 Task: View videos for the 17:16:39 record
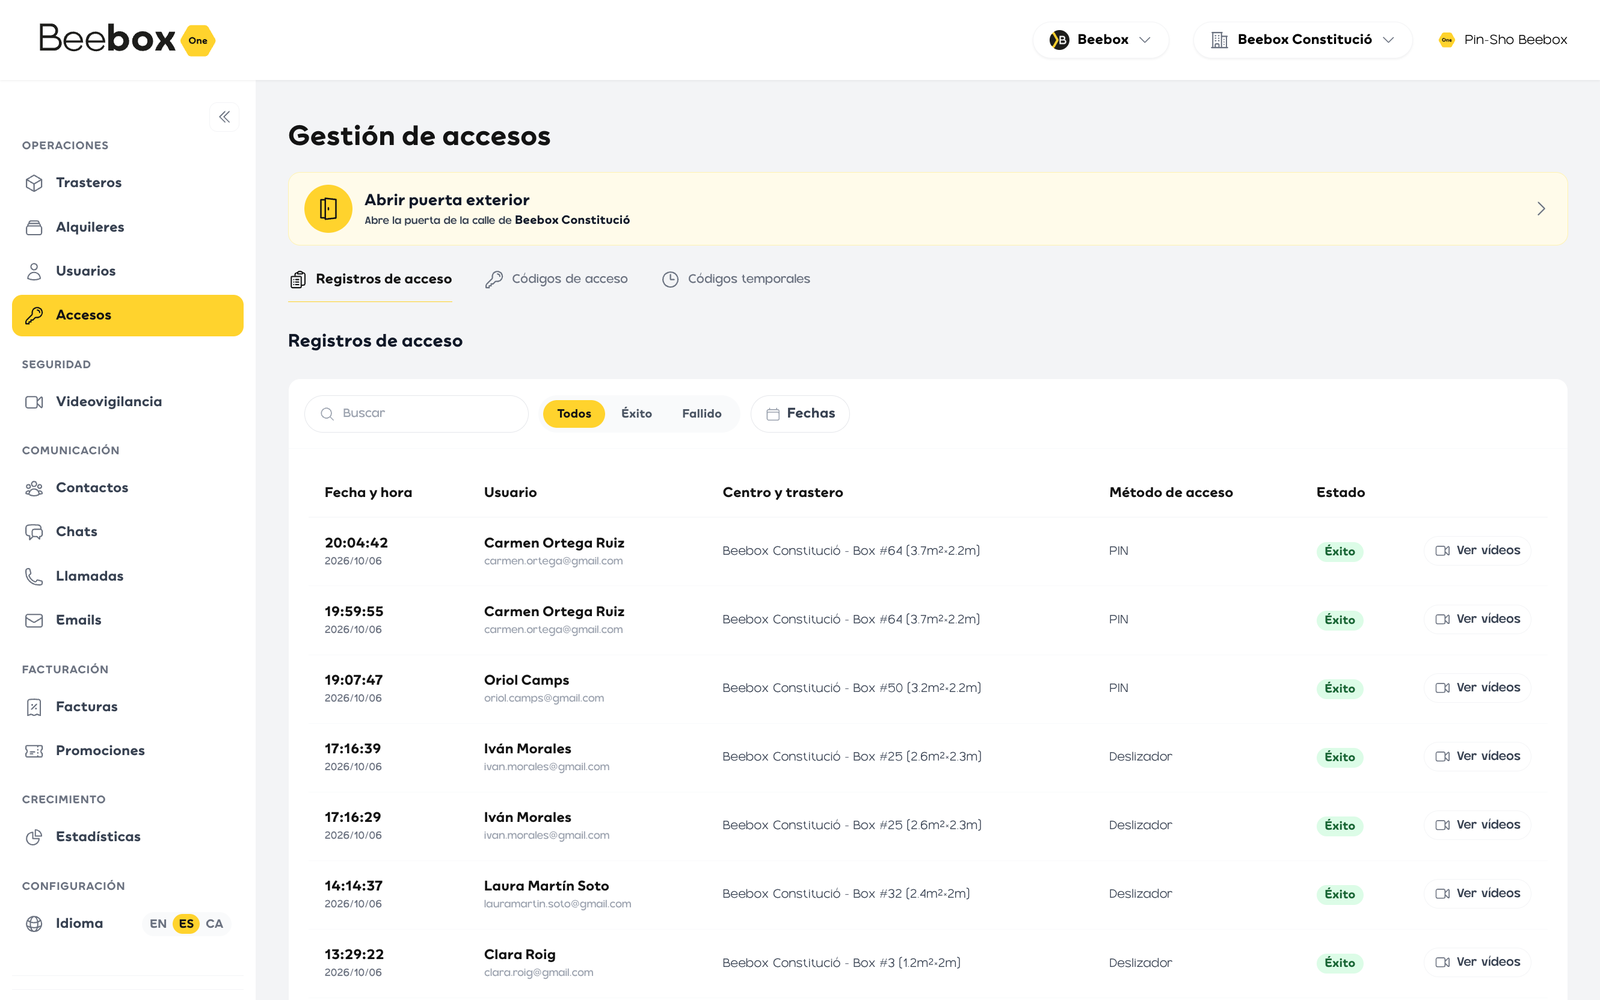(x=1478, y=757)
